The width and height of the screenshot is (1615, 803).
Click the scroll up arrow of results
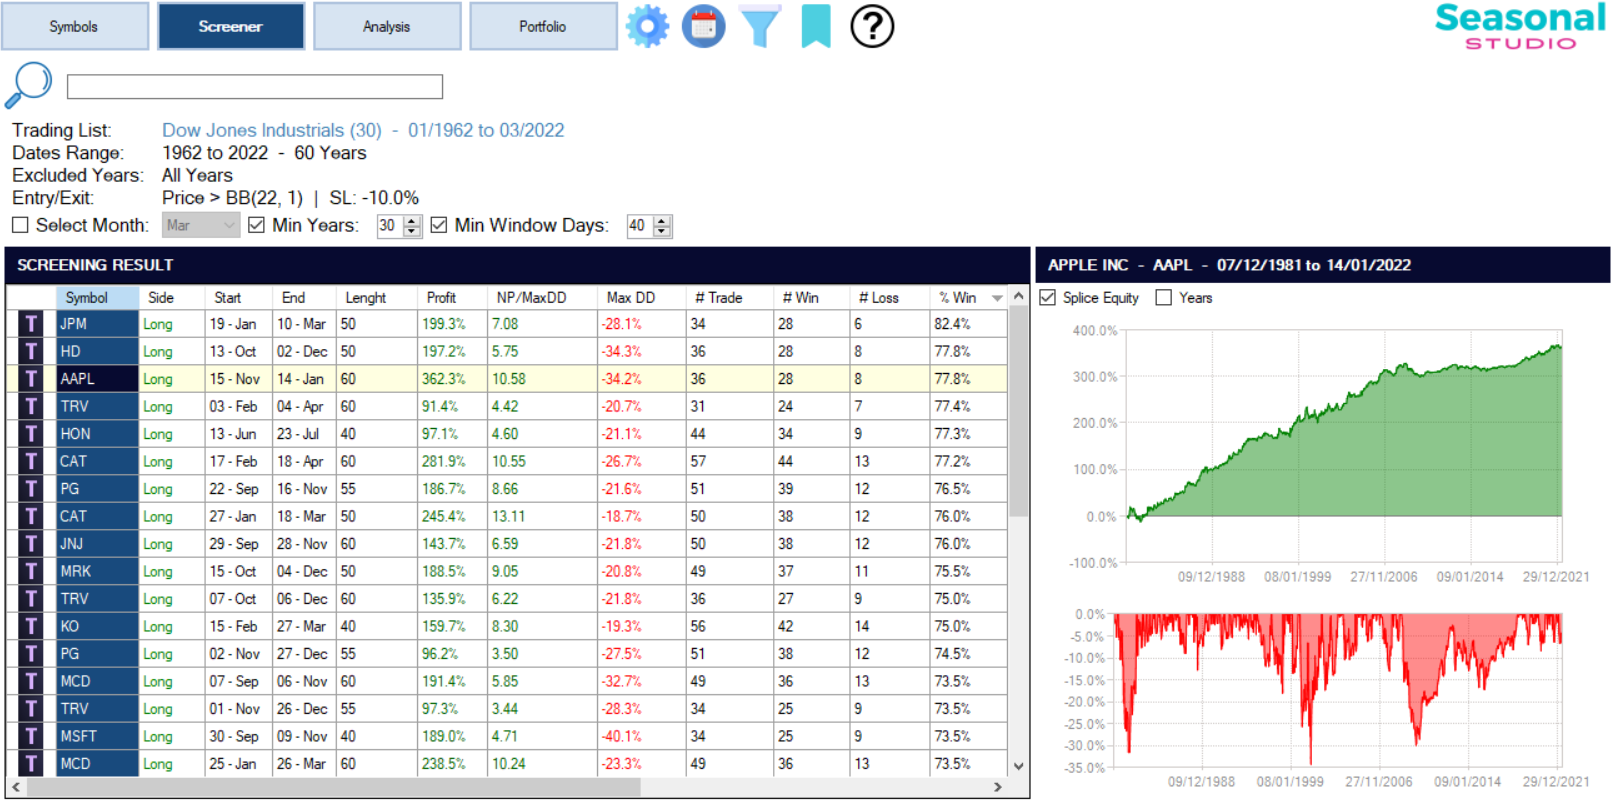(1018, 296)
